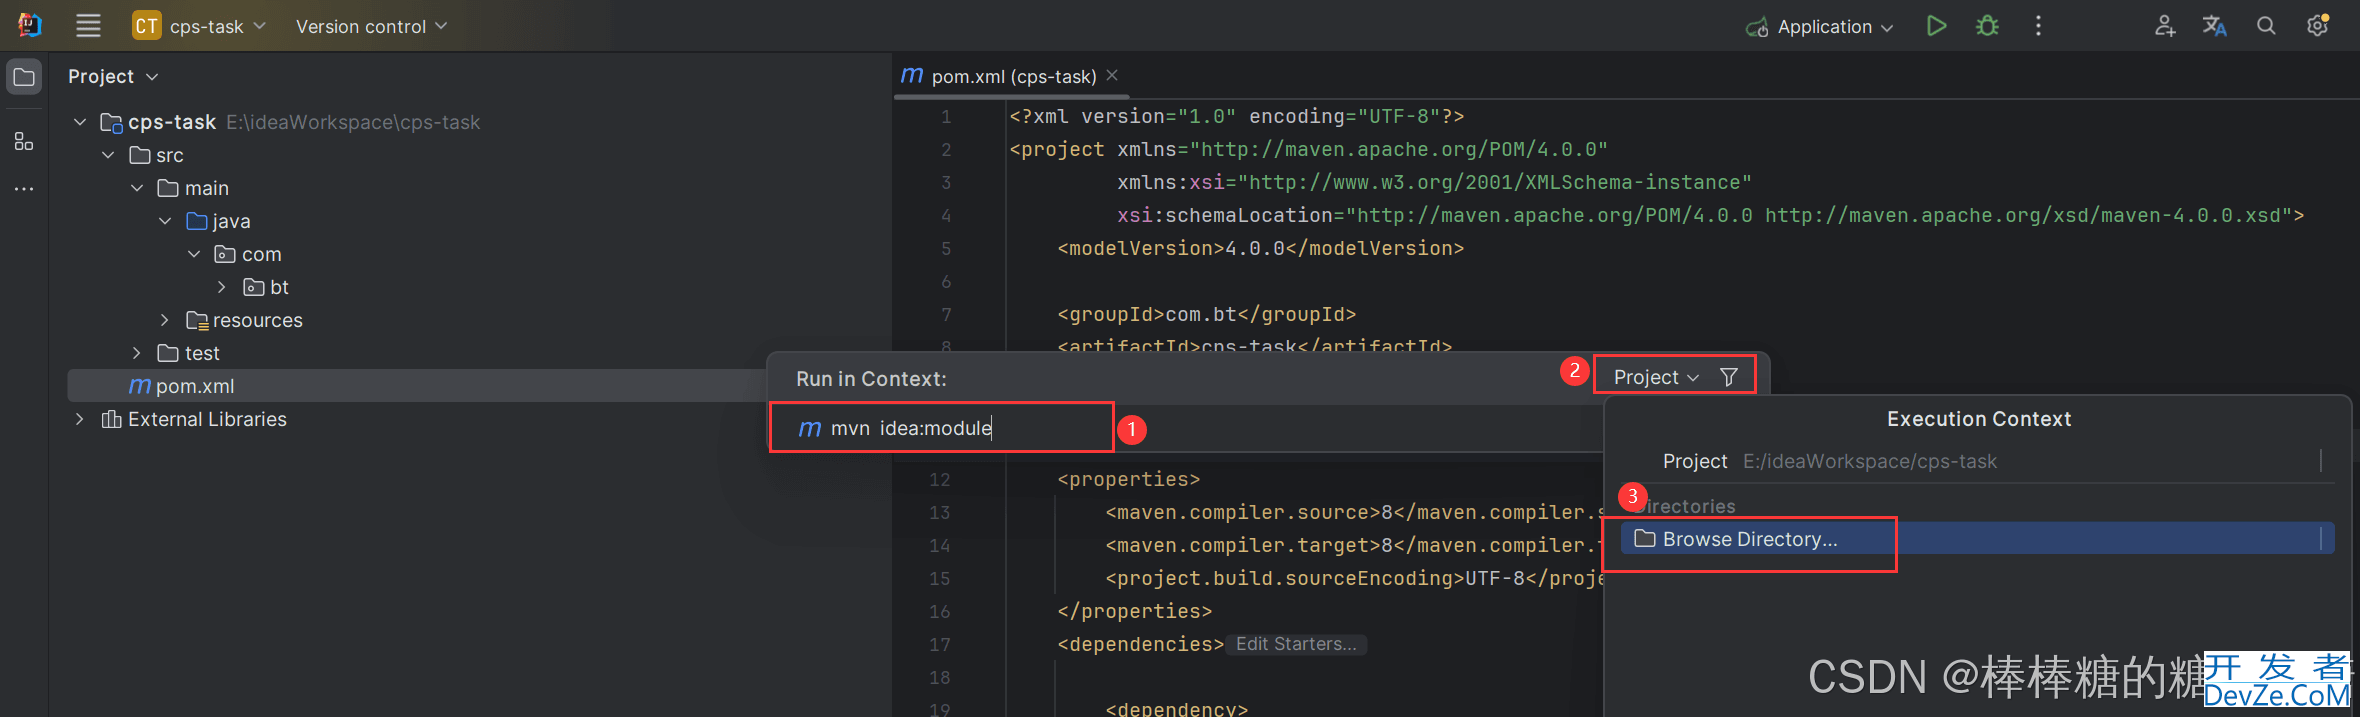Image resolution: width=2360 pixels, height=717 pixels.
Task: Expand the resources folder node
Action: [165, 320]
